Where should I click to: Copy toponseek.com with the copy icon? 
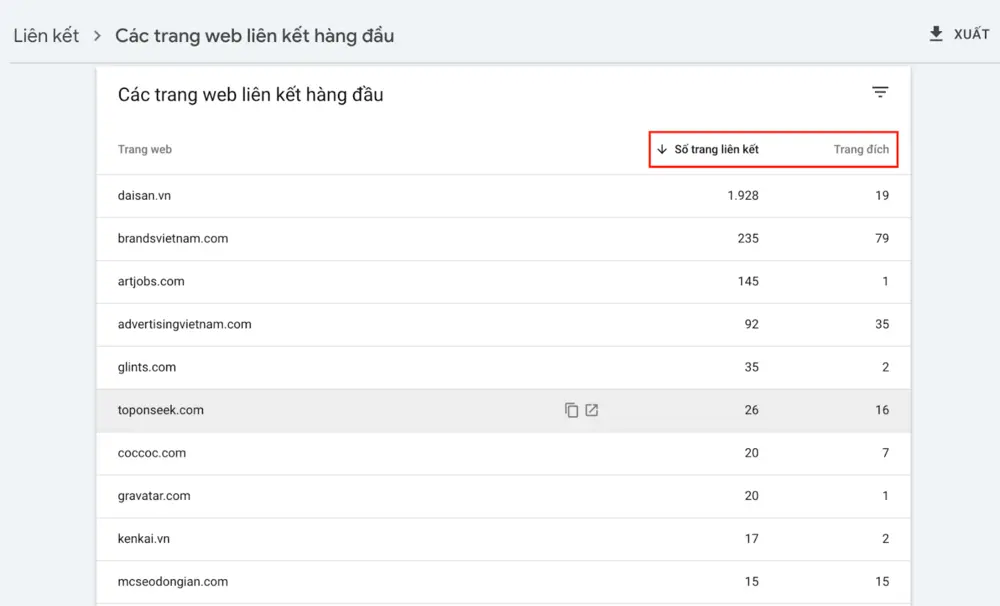(571, 410)
